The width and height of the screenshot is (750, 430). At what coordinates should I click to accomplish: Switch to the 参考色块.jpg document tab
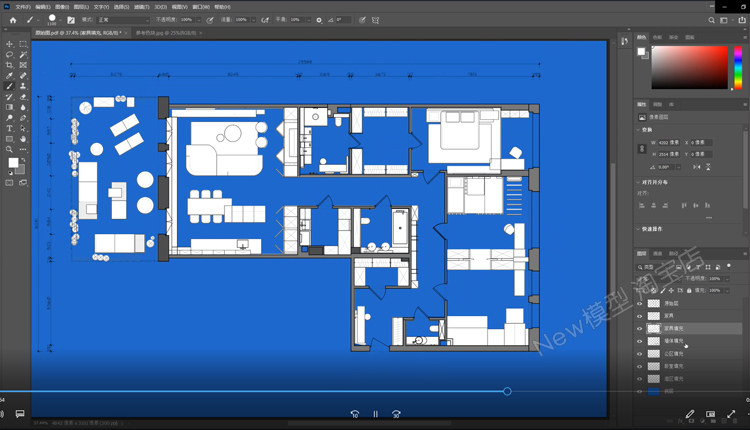(x=160, y=33)
